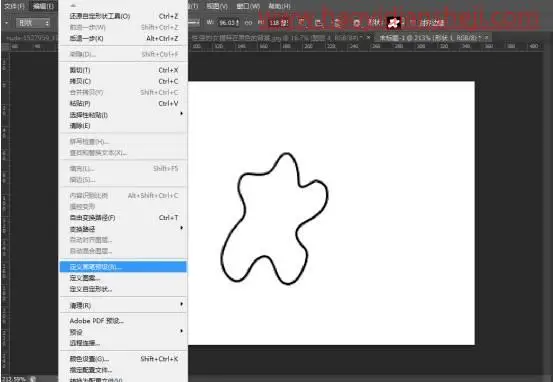This screenshot has height=382, width=553.
Task: Close the 未标题-1 document tab
Action: [x=487, y=37]
